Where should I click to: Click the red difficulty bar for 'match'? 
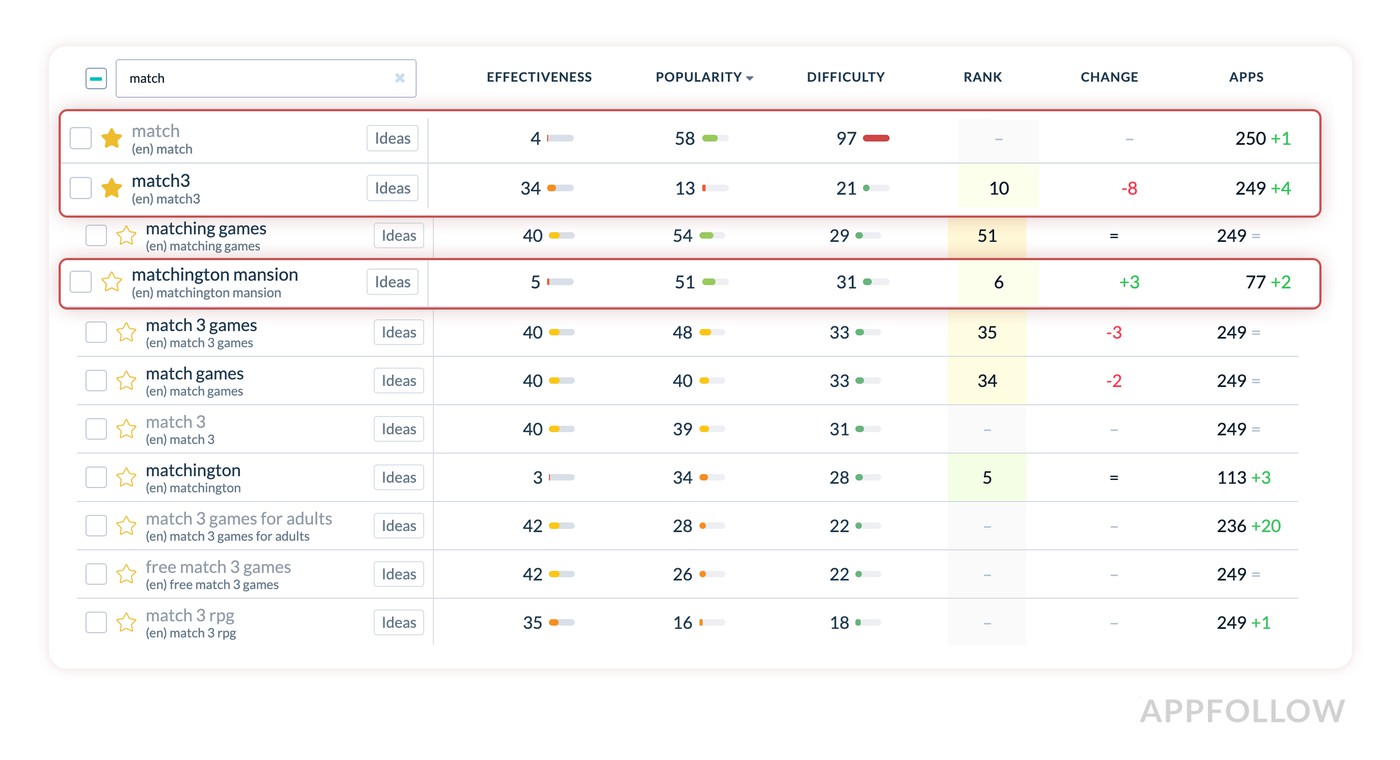876,138
